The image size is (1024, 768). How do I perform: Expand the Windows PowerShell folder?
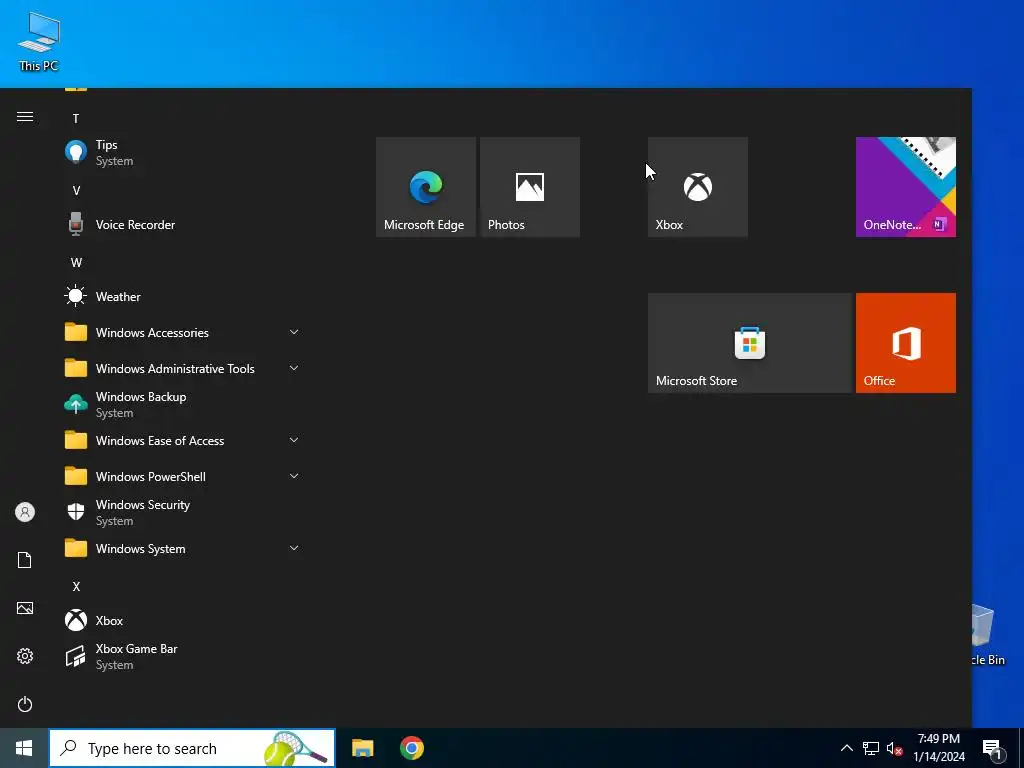click(183, 477)
